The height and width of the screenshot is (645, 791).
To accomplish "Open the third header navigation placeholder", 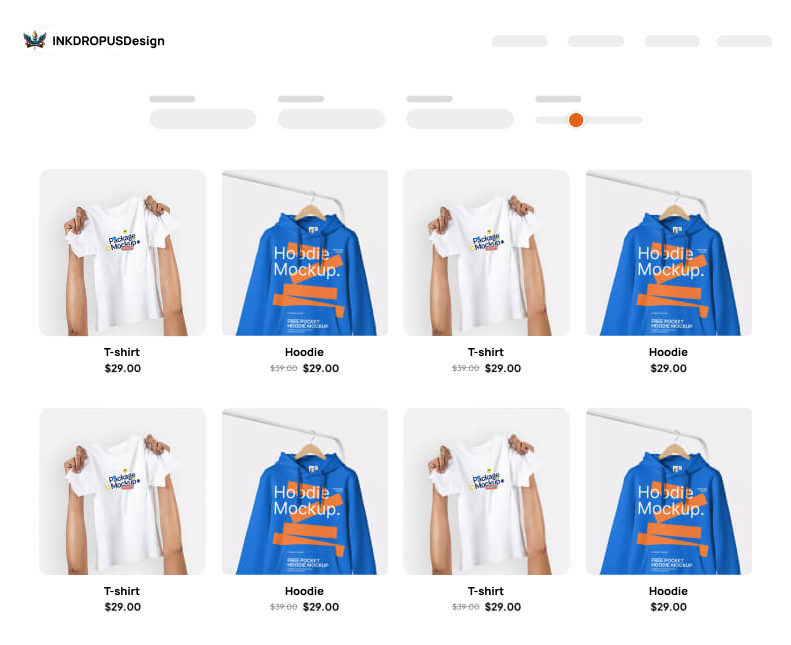I will click(x=672, y=41).
